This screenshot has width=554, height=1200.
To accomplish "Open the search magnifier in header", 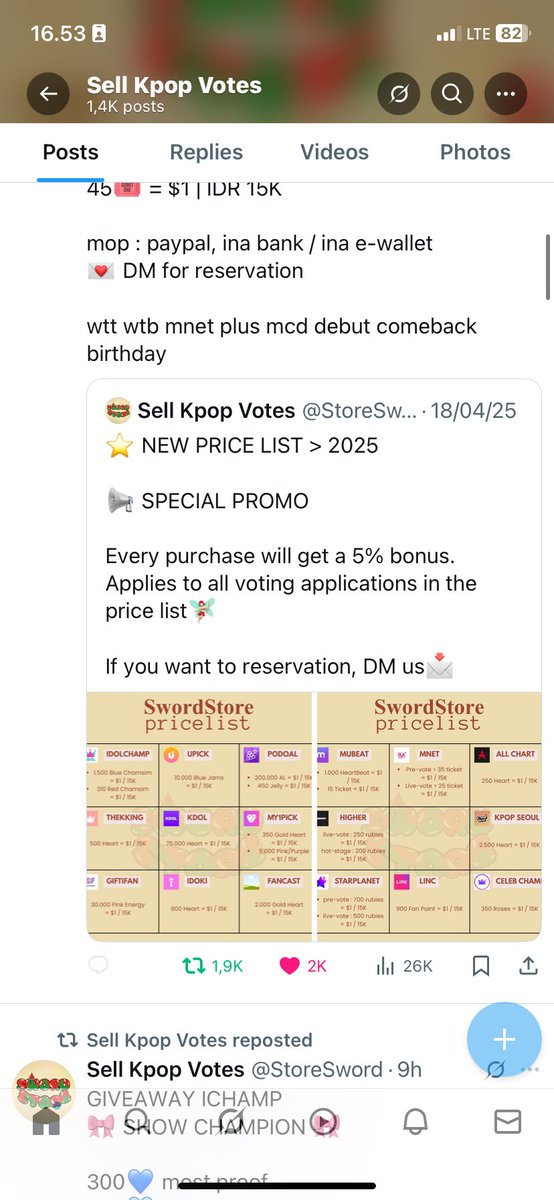I will [451, 94].
